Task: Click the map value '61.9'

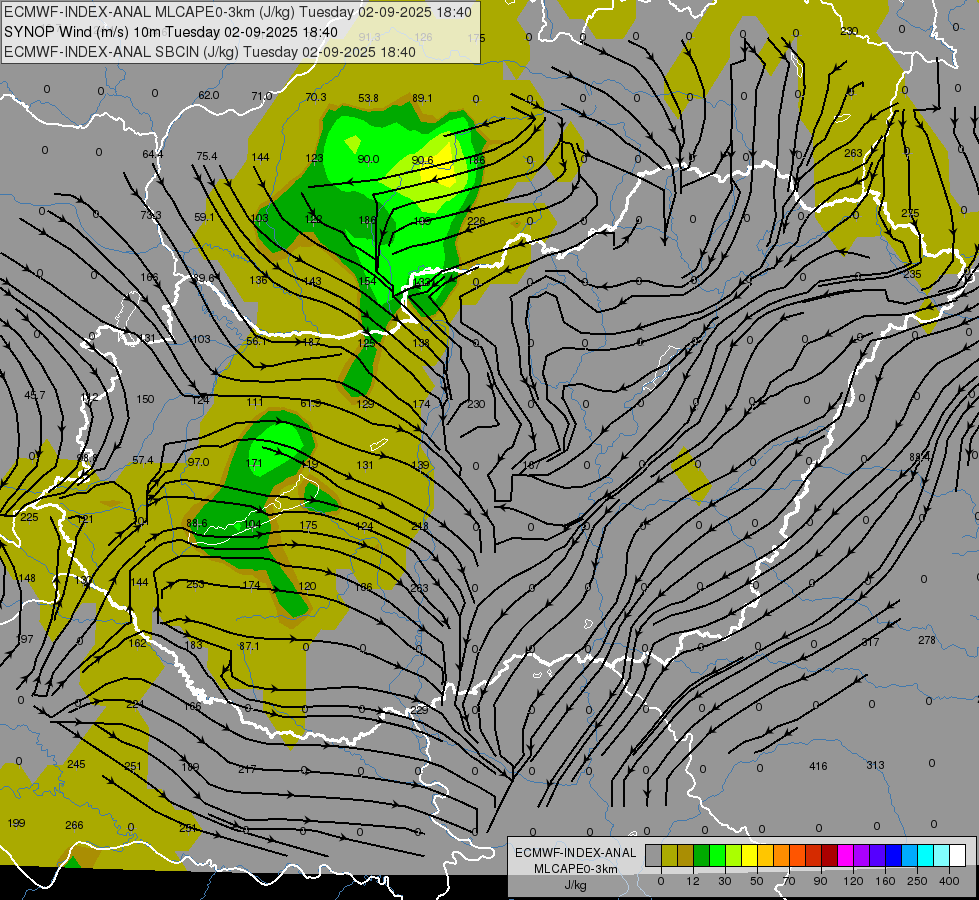Action: point(310,403)
